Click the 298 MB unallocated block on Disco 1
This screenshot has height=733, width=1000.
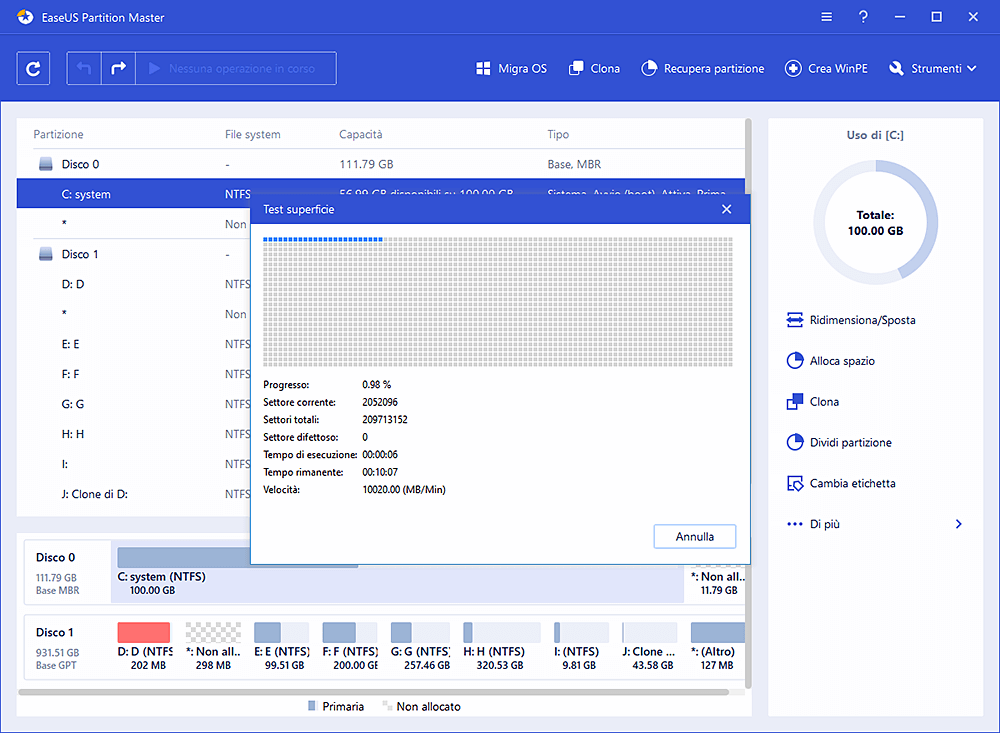pos(213,646)
